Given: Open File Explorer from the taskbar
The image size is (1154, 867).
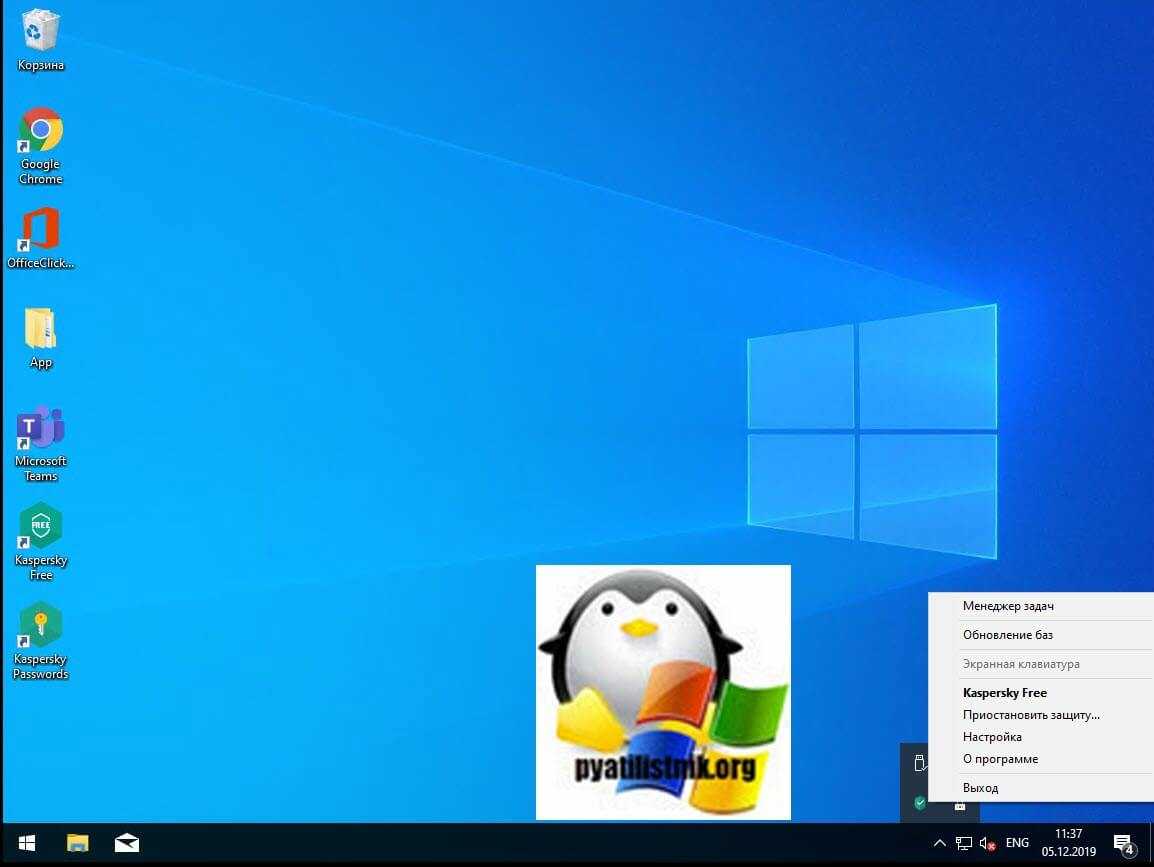Looking at the screenshot, I should tap(77, 843).
